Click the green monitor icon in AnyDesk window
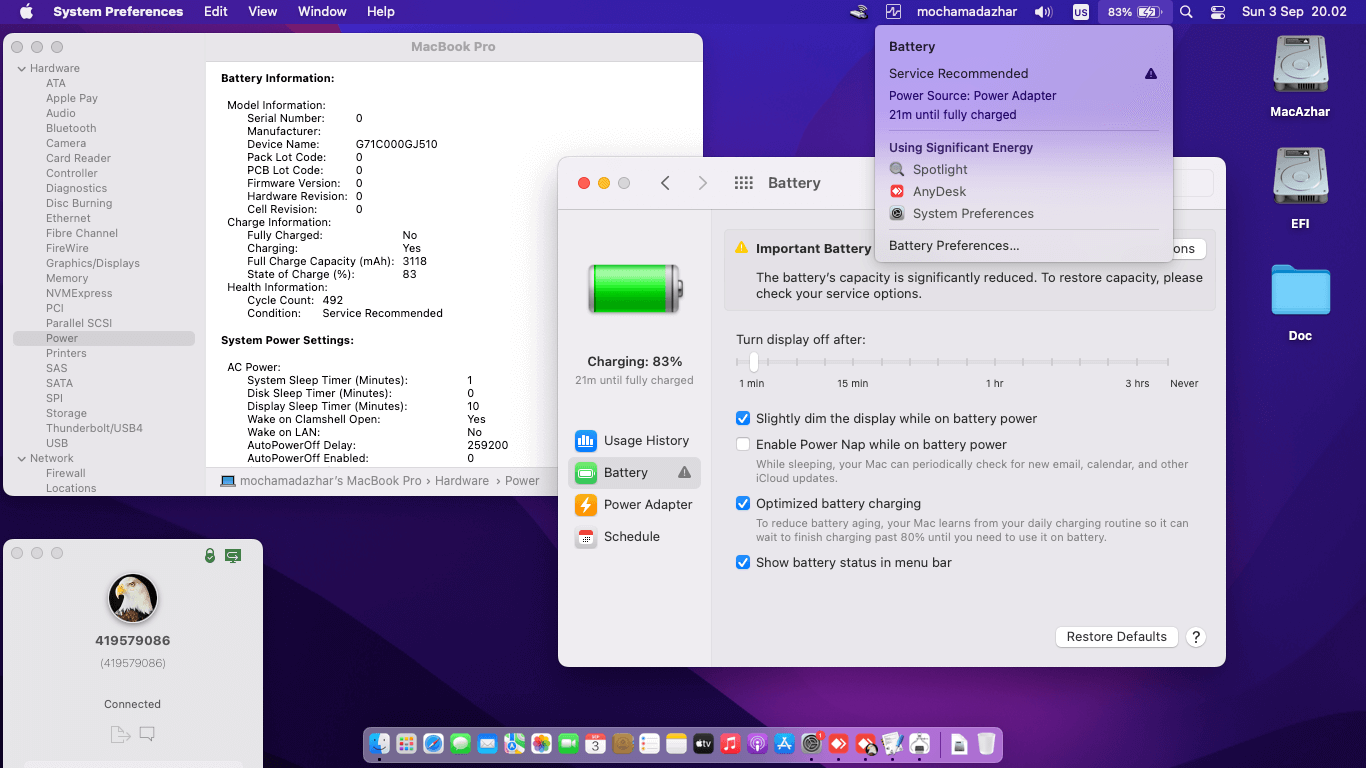The width and height of the screenshot is (1366, 768). (233, 555)
